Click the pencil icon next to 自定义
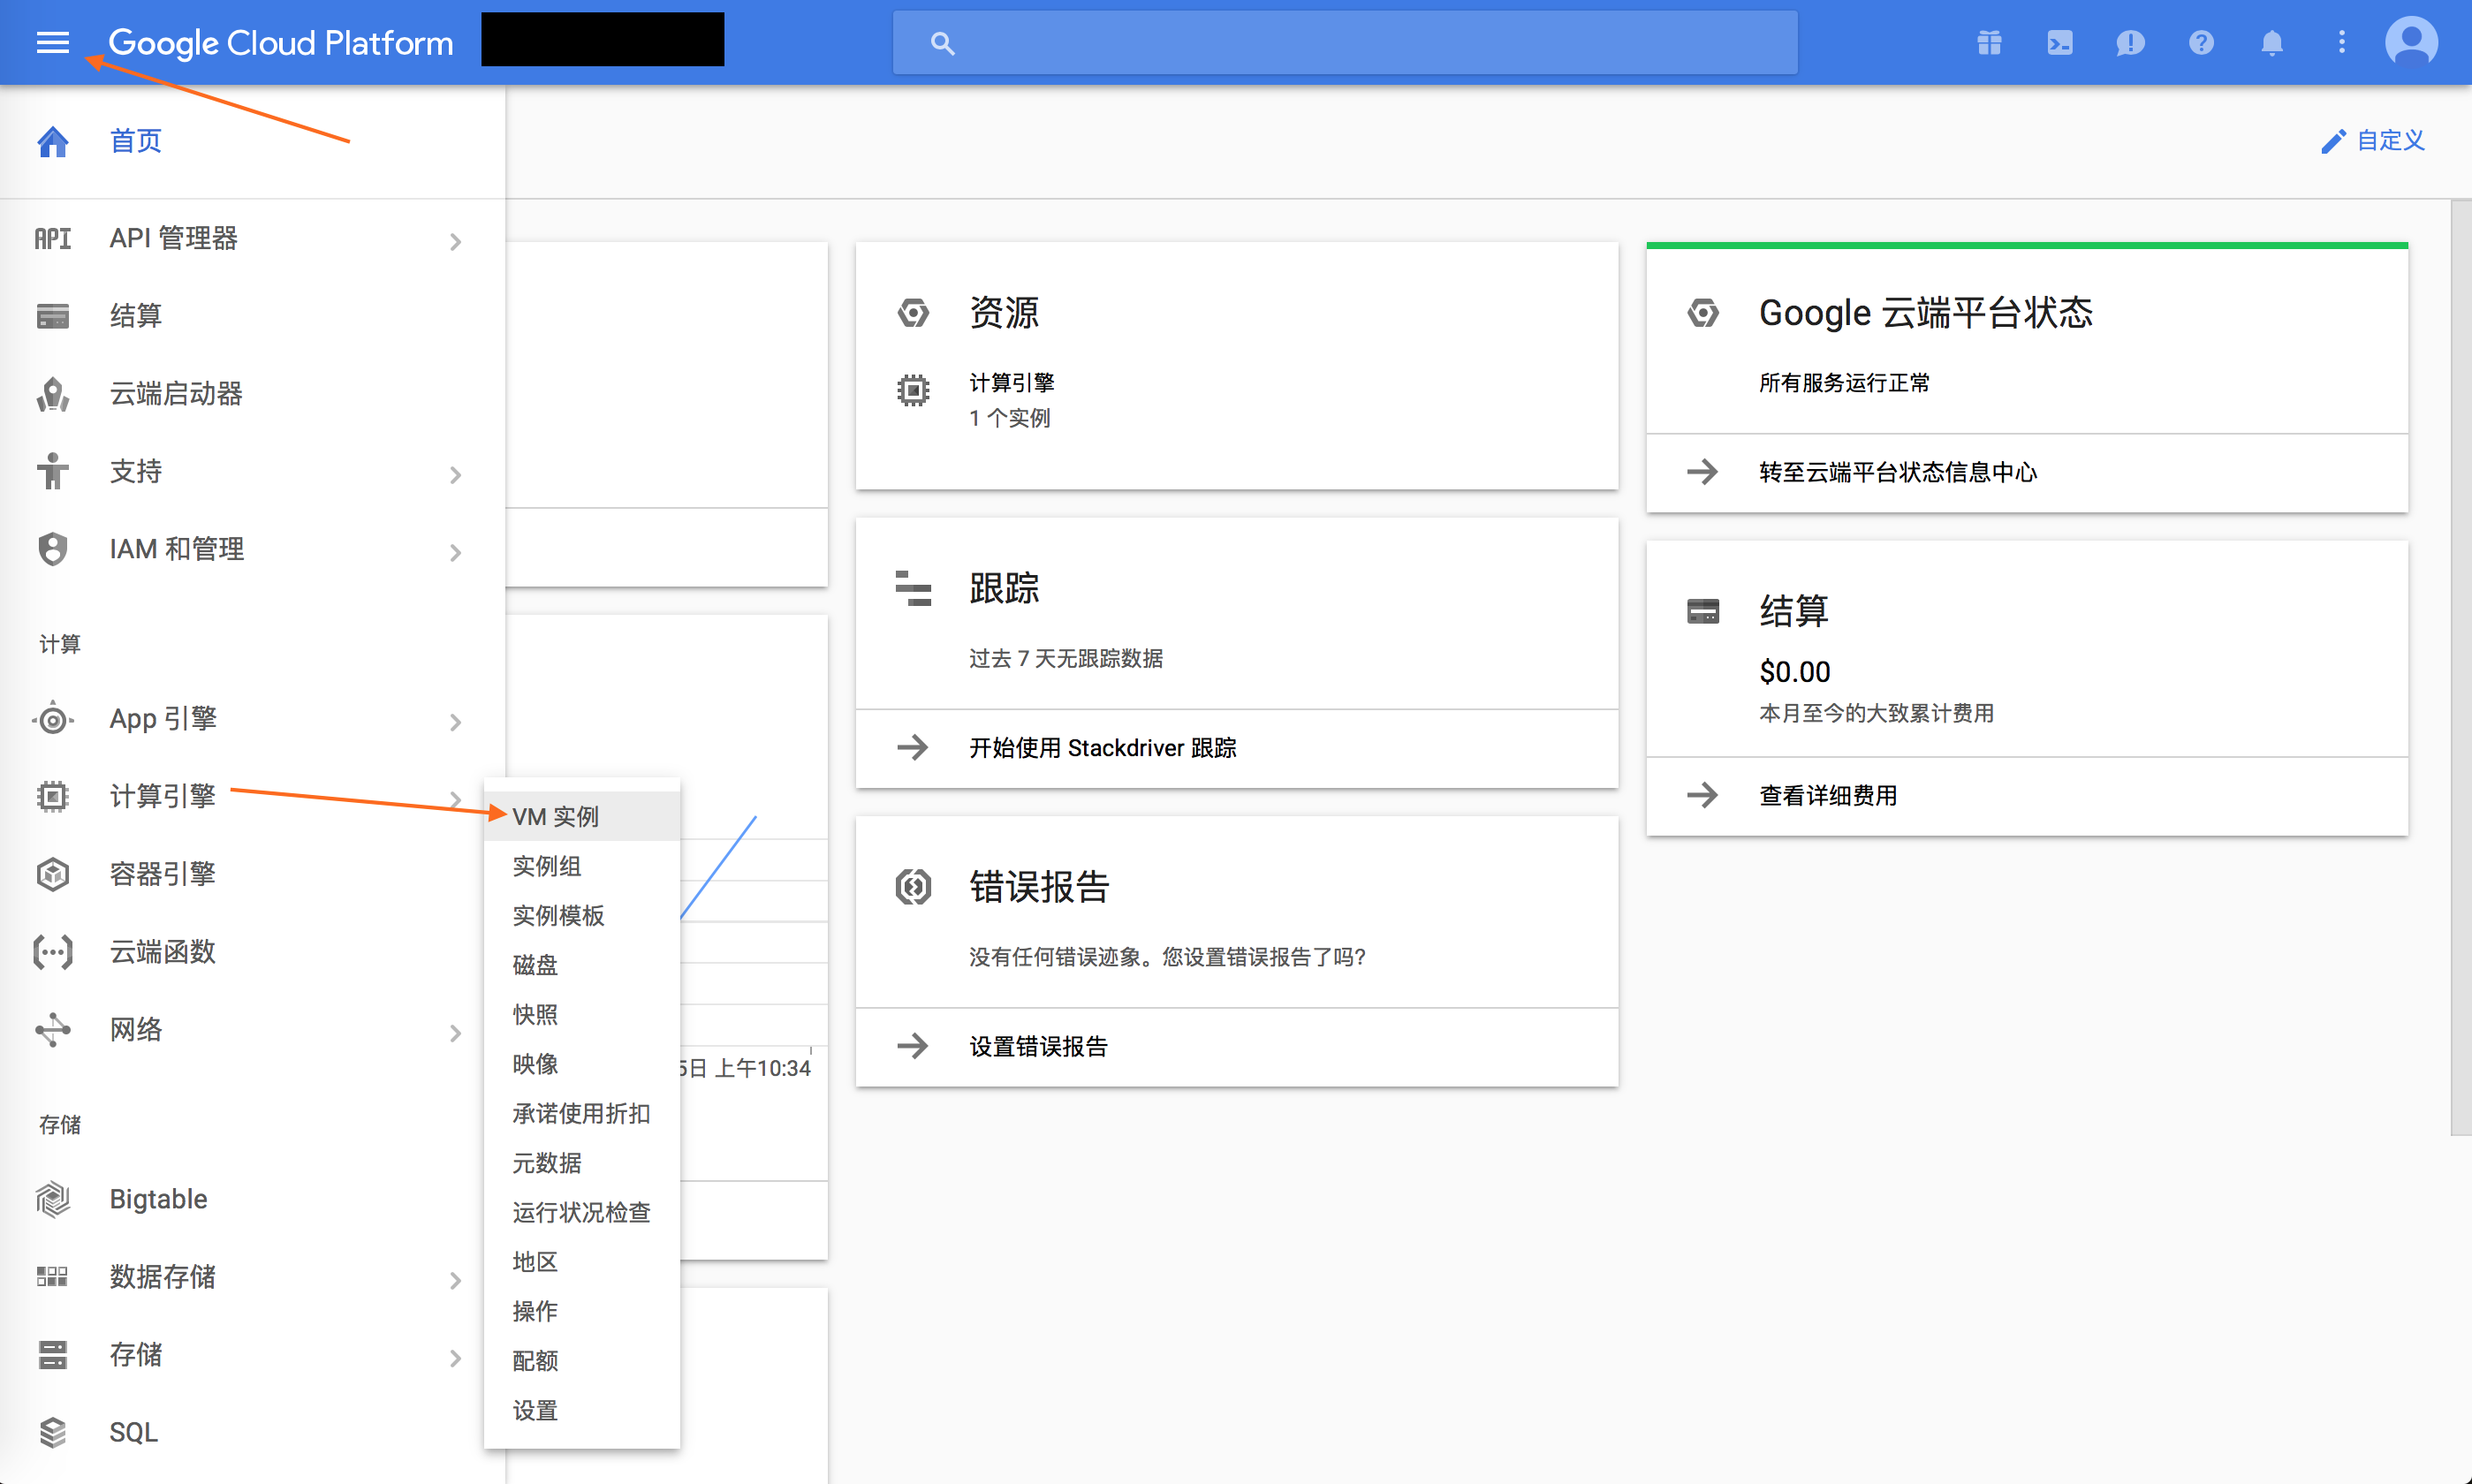 (x=2333, y=141)
